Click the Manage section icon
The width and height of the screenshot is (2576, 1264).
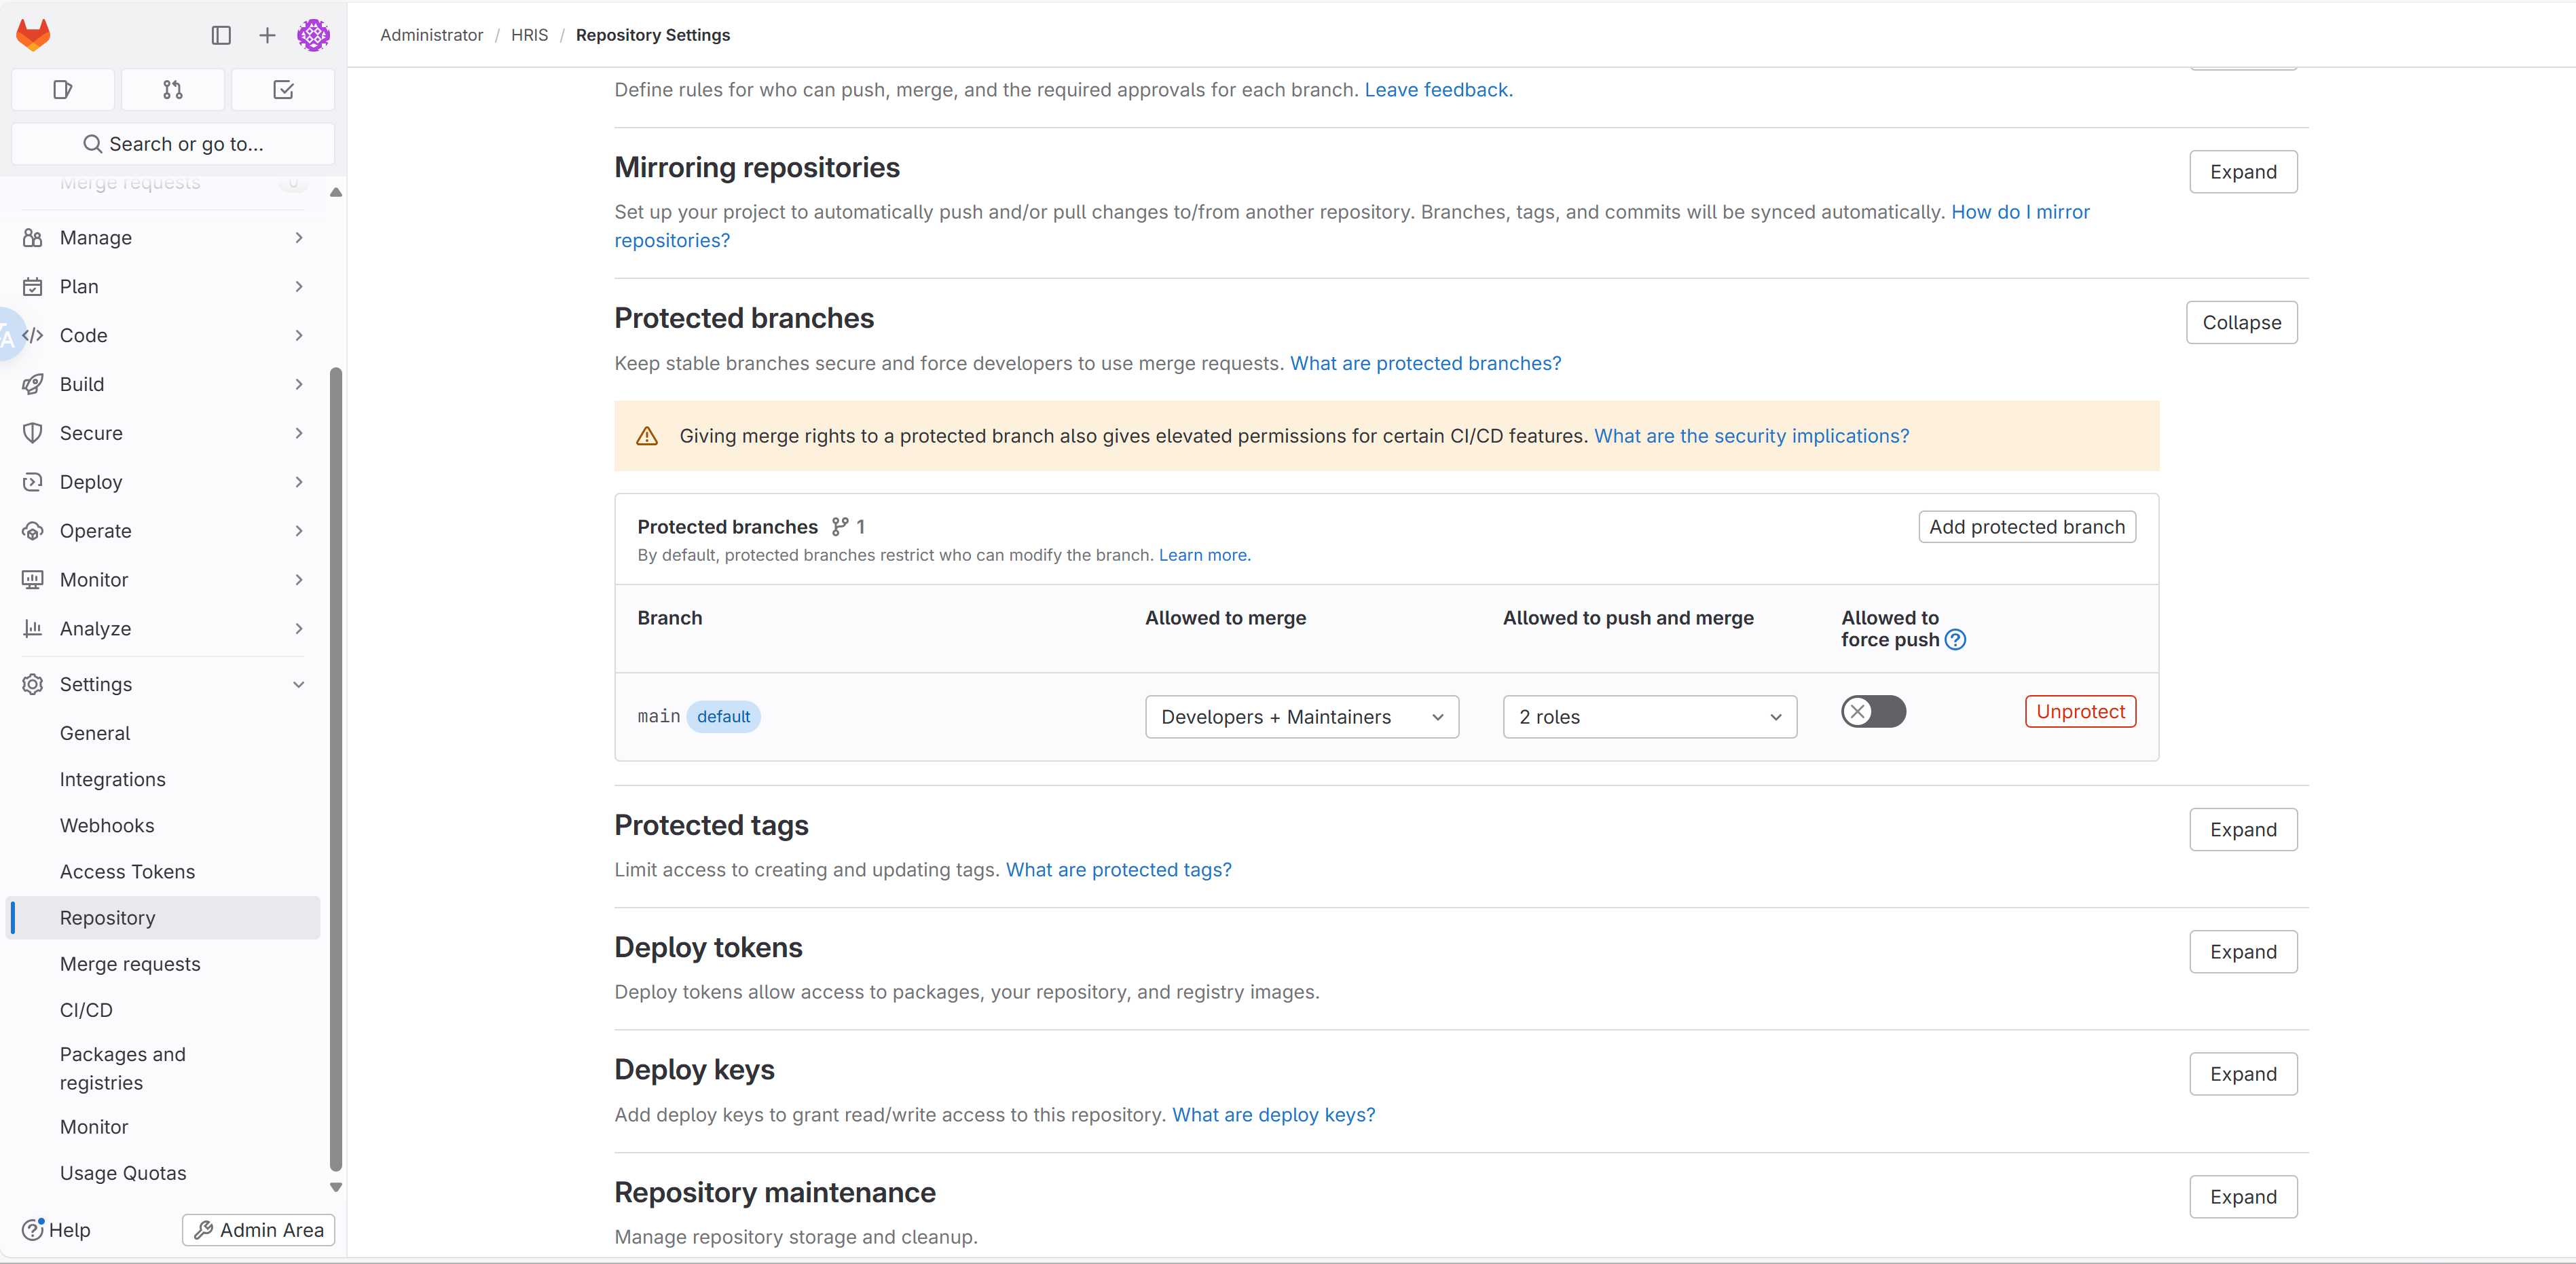(x=32, y=238)
